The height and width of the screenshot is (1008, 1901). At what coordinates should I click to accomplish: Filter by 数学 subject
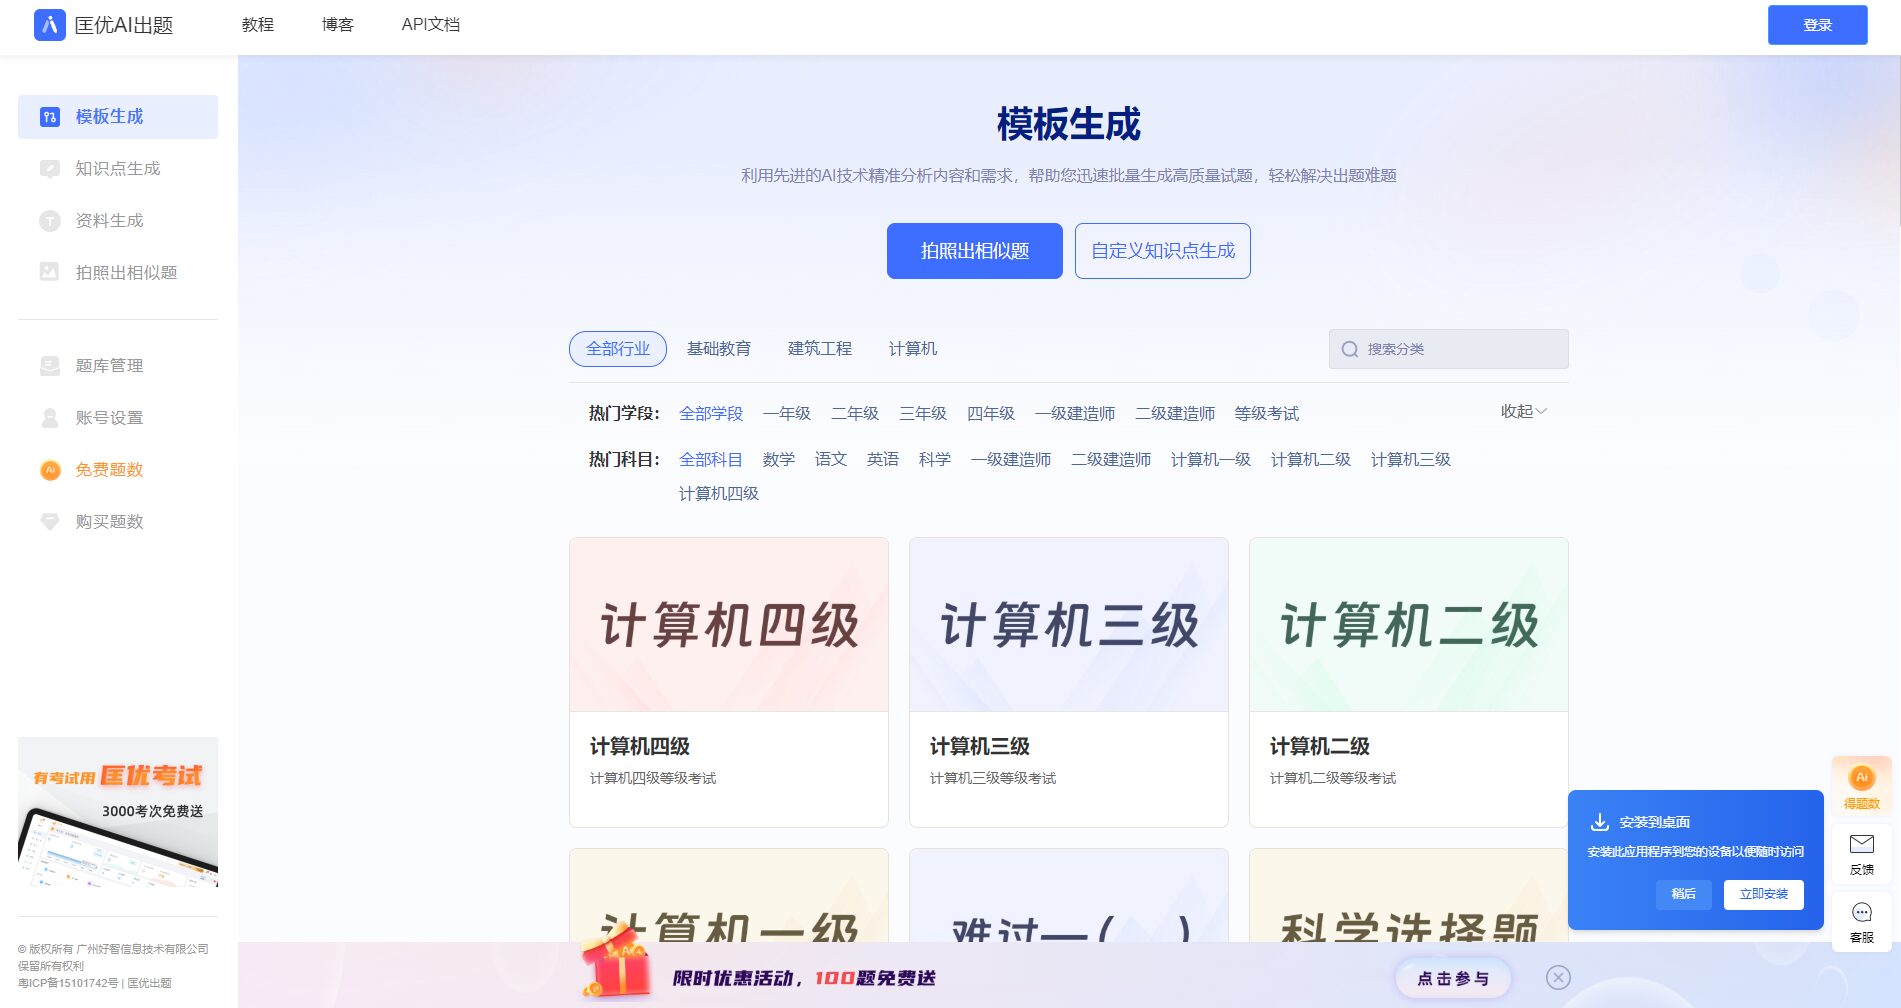(x=778, y=460)
